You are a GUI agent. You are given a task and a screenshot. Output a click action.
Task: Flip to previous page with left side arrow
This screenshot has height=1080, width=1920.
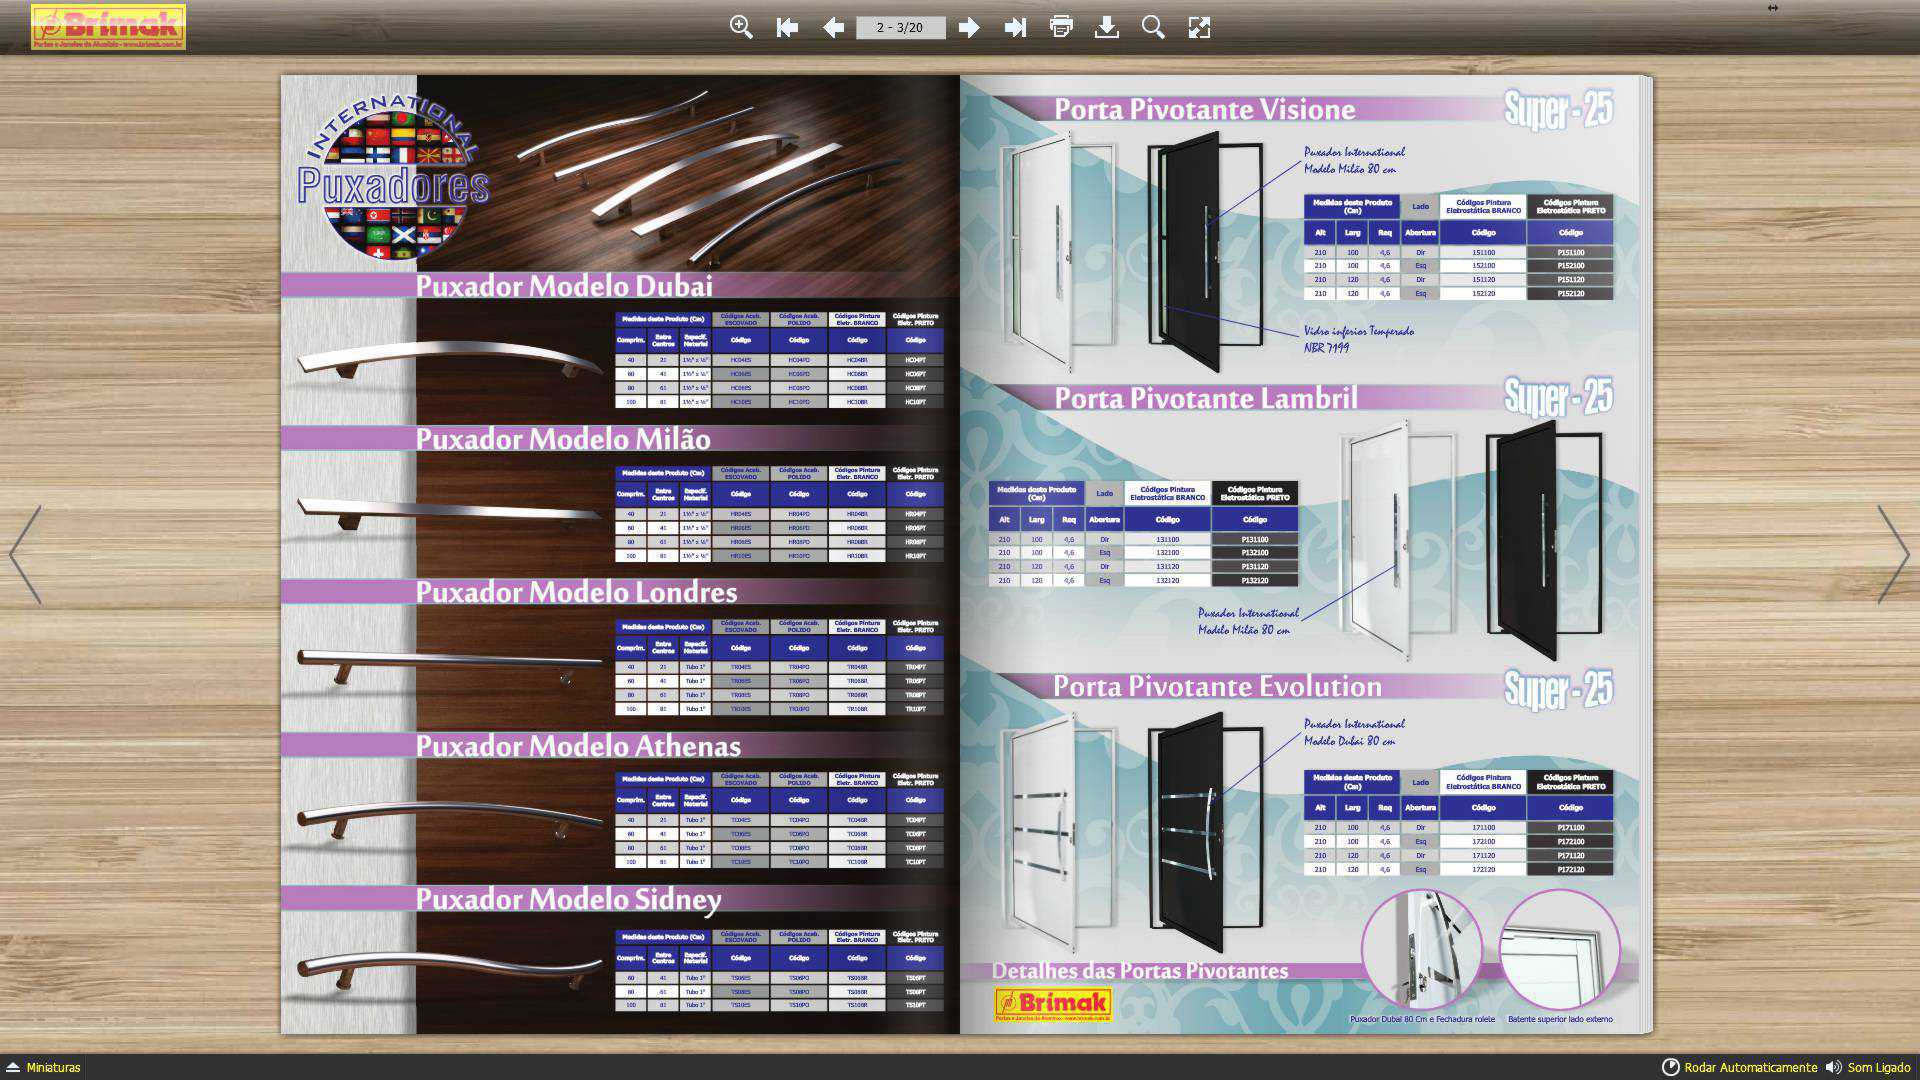coord(25,554)
